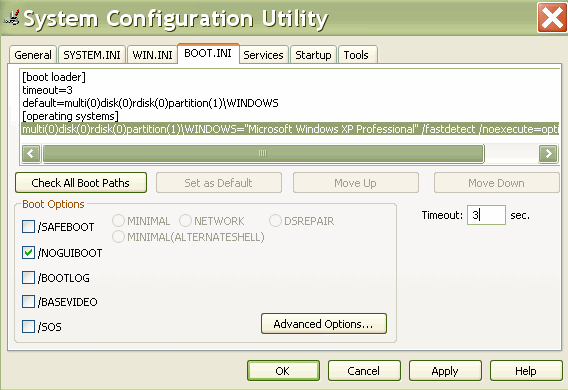568x390 pixels.
Task: Switch to the Services tab
Action: click(263, 55)
